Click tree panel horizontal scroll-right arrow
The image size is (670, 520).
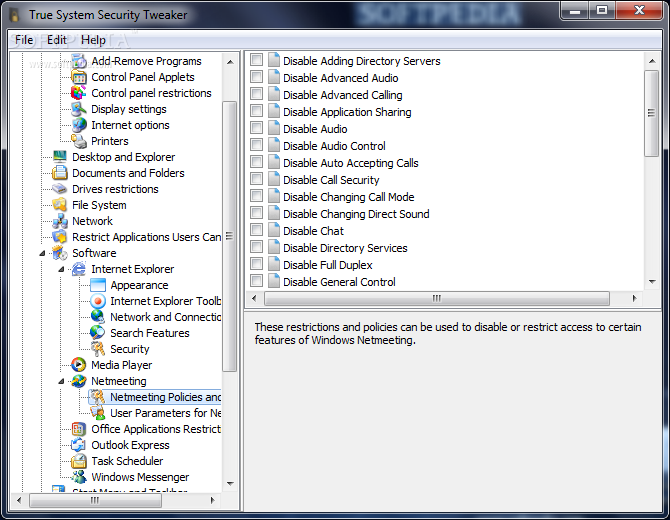(212, 500)
